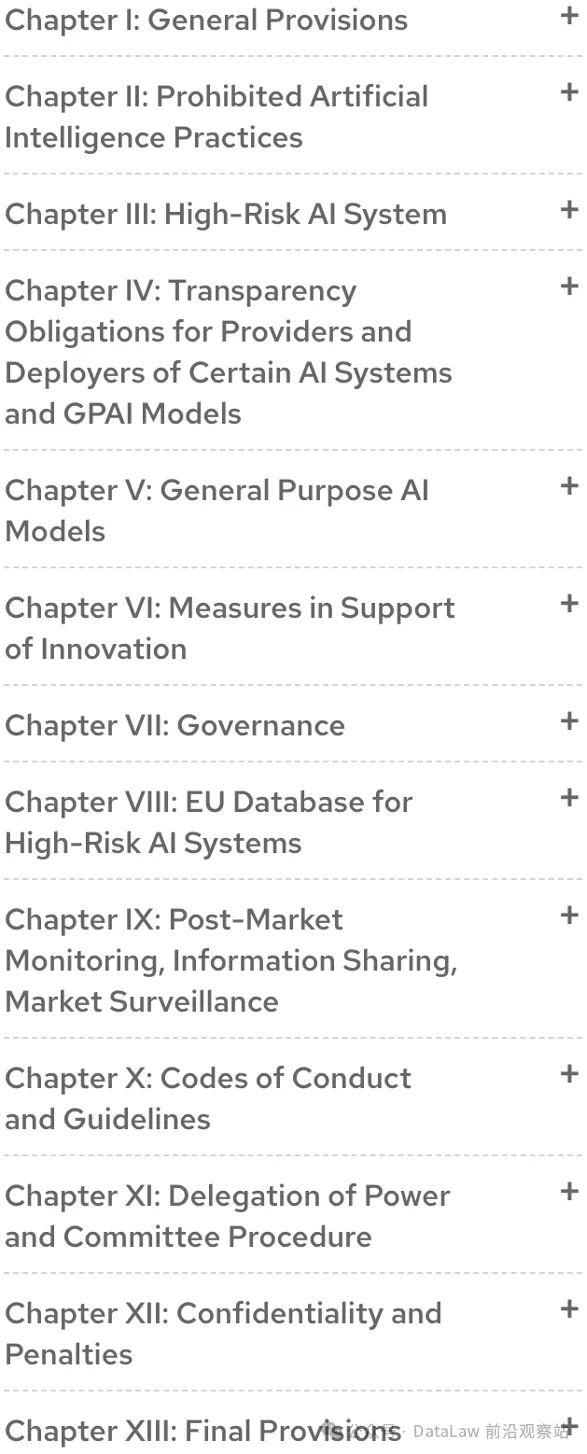
Task: Expand Chapter II using its plus icon
Action: (x=569, y=92)
